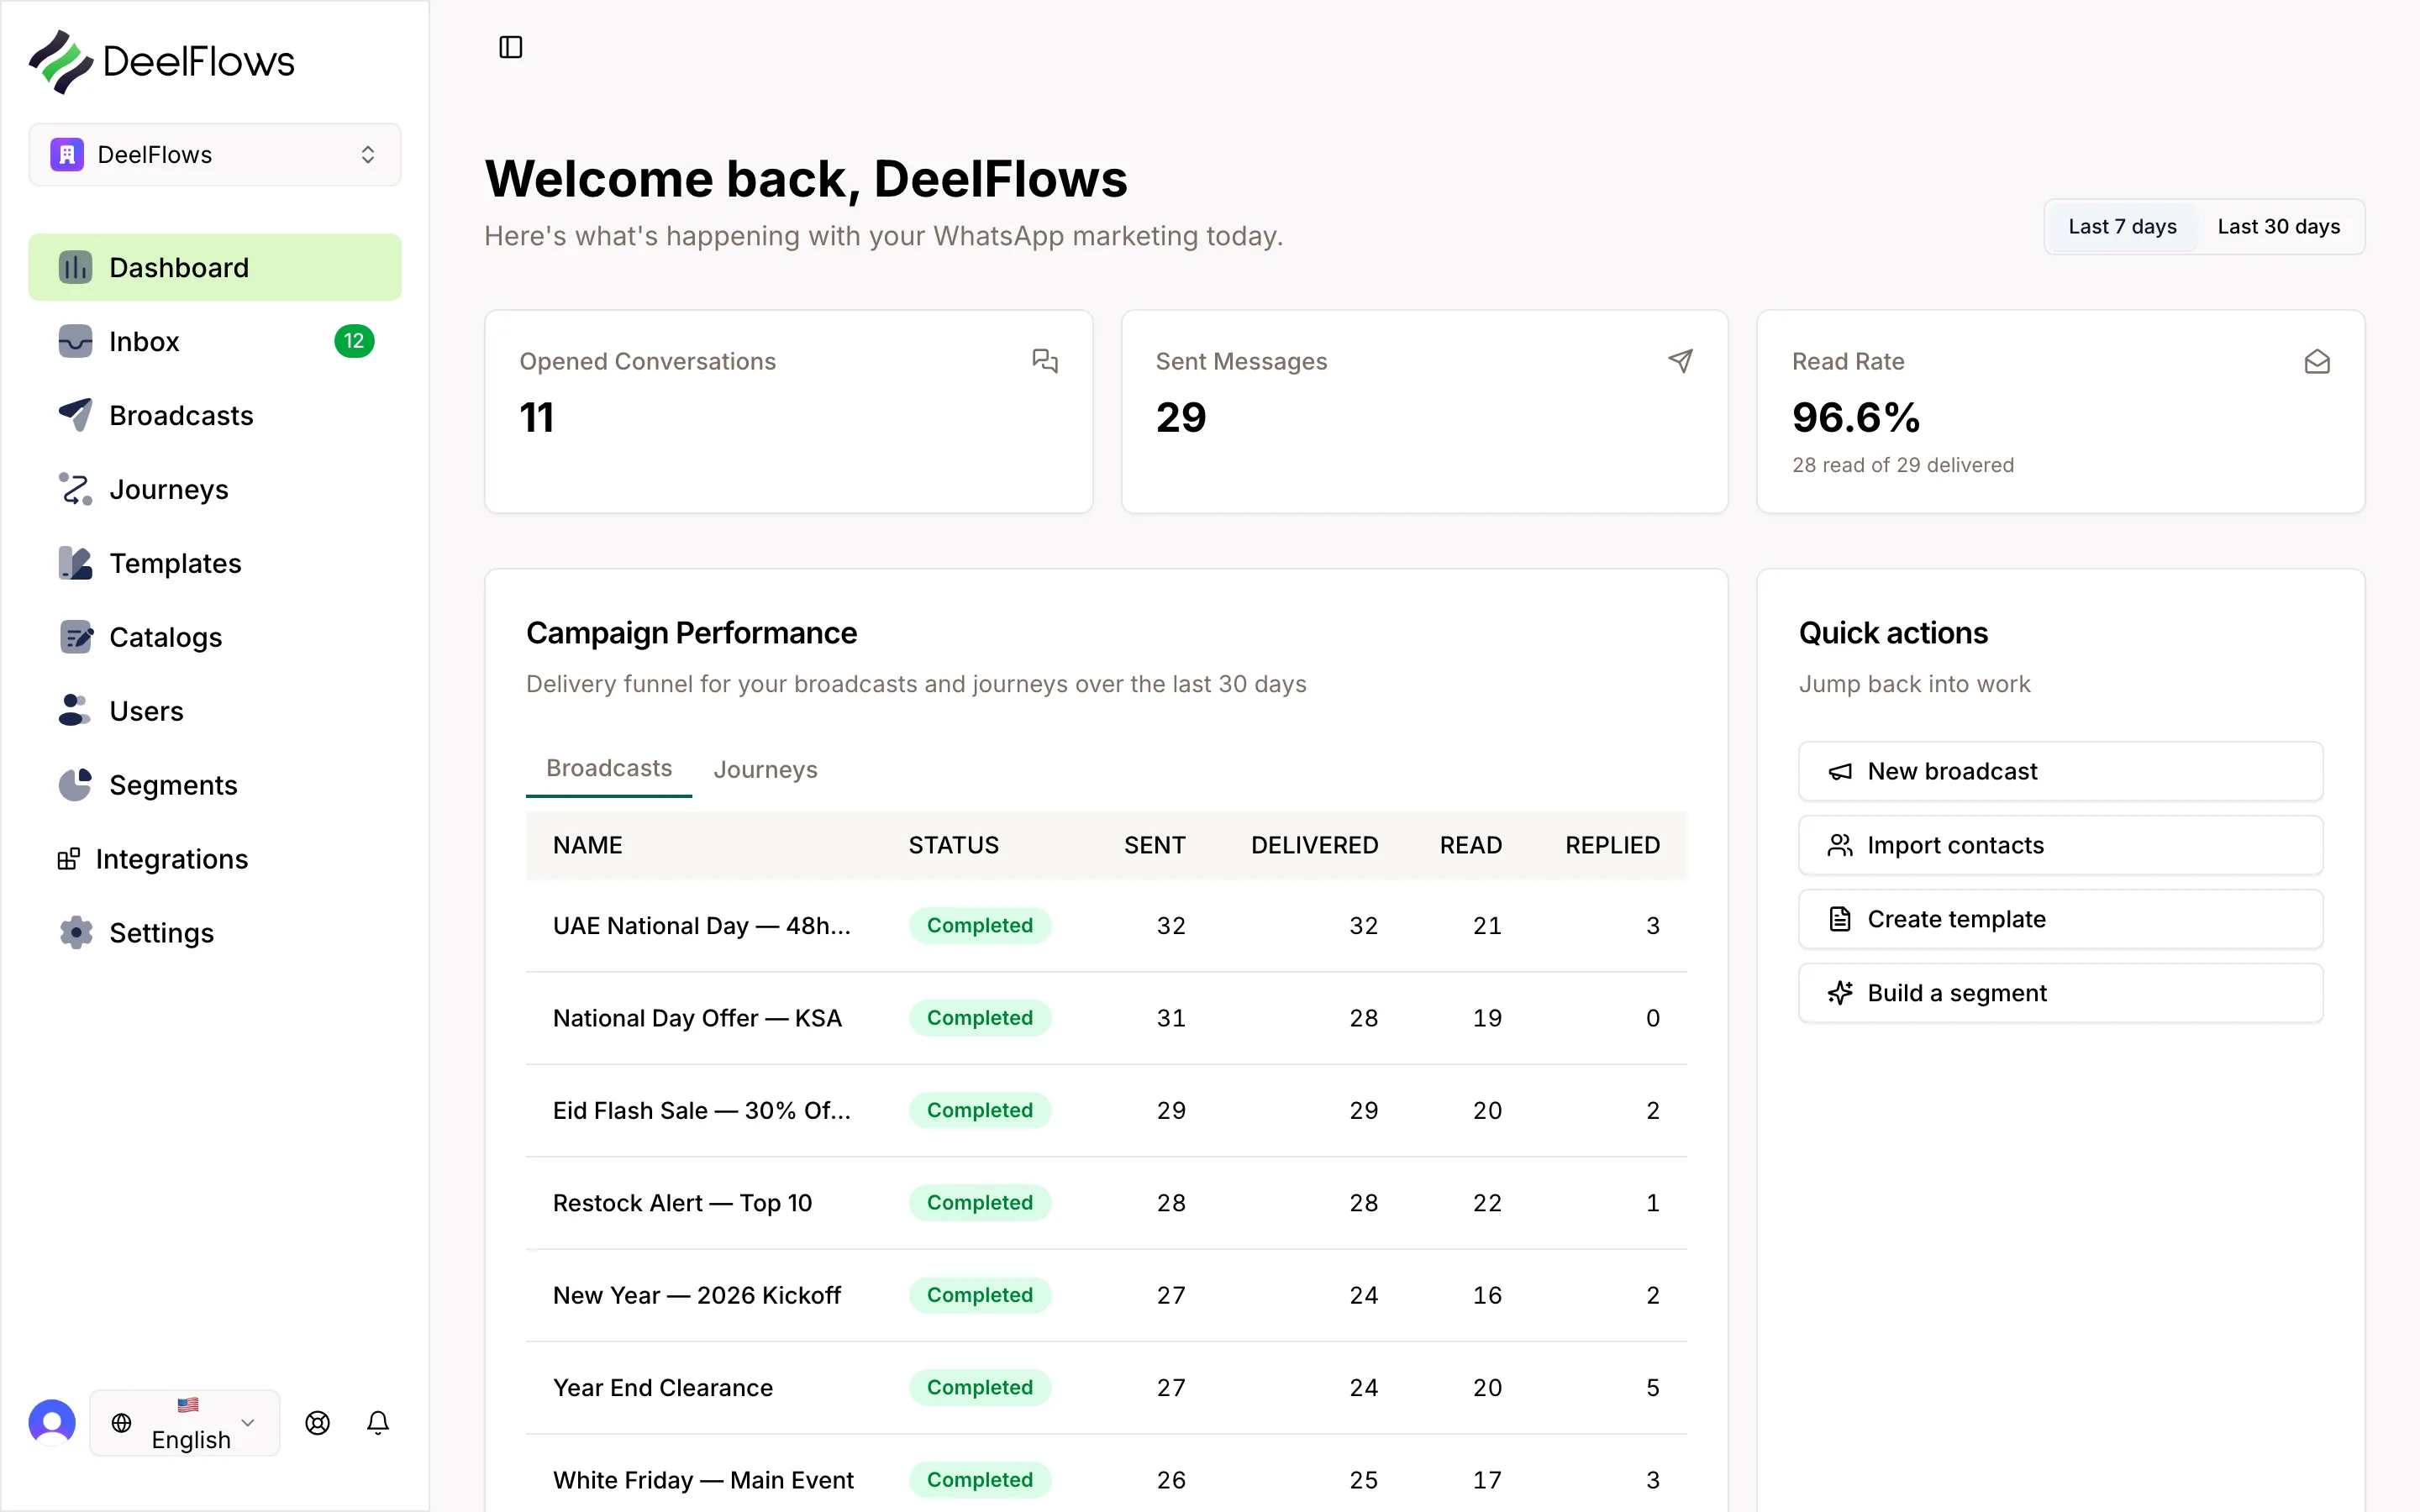Viewport: 2420px width, 1512px height.
Task: Click the NAME column header
Action: [x=588, y=846]
